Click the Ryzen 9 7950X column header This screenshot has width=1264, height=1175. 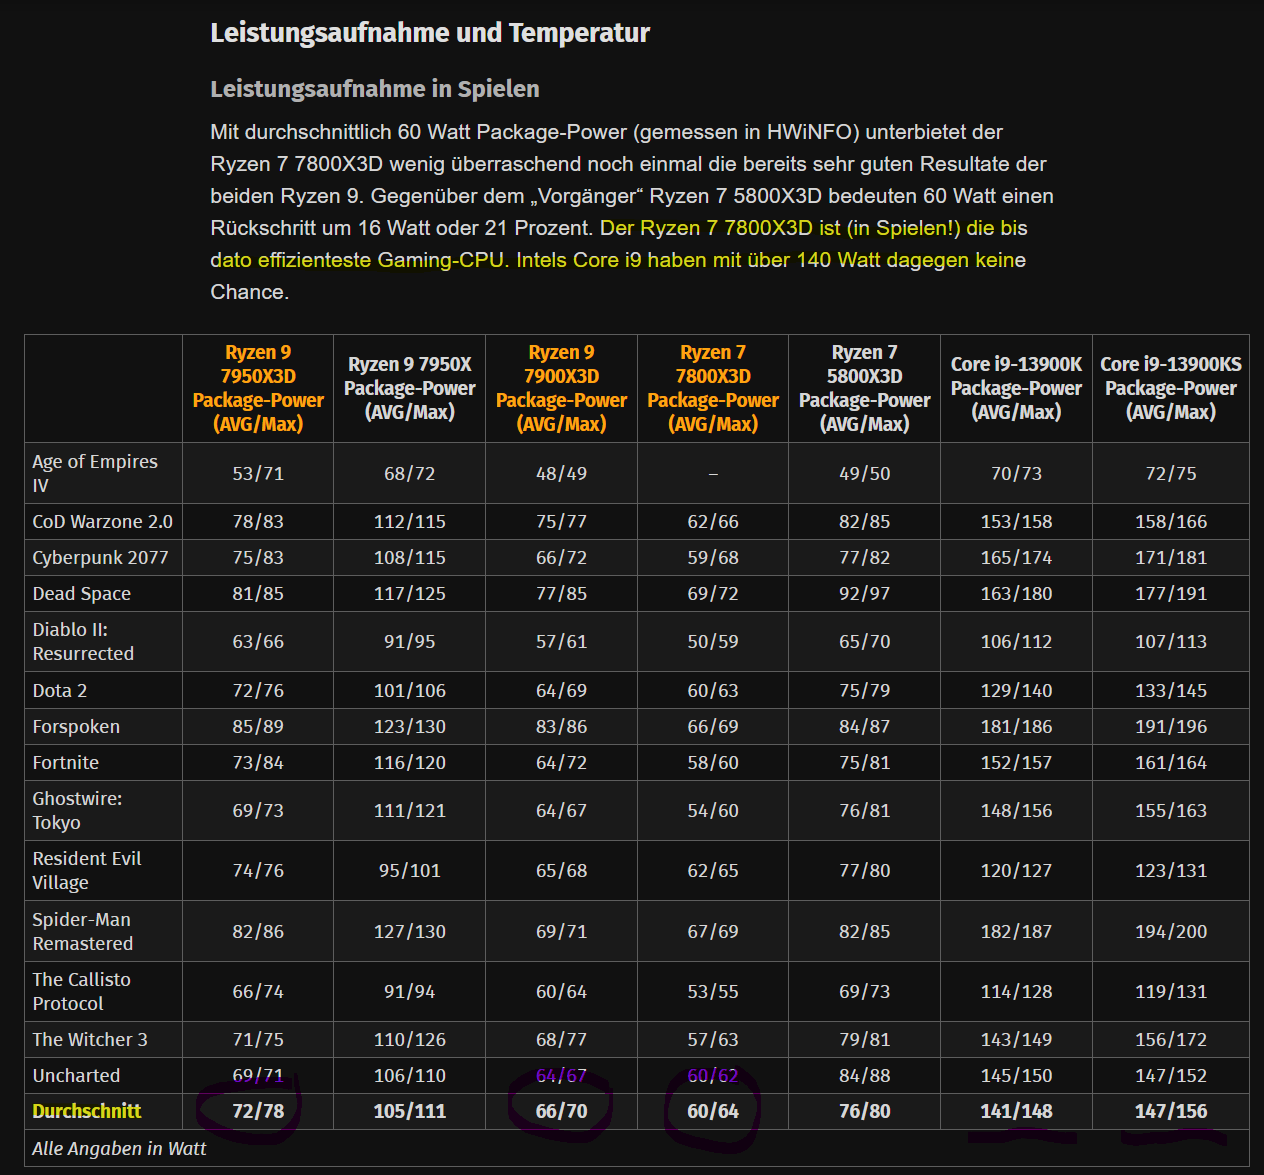point(410,388)
